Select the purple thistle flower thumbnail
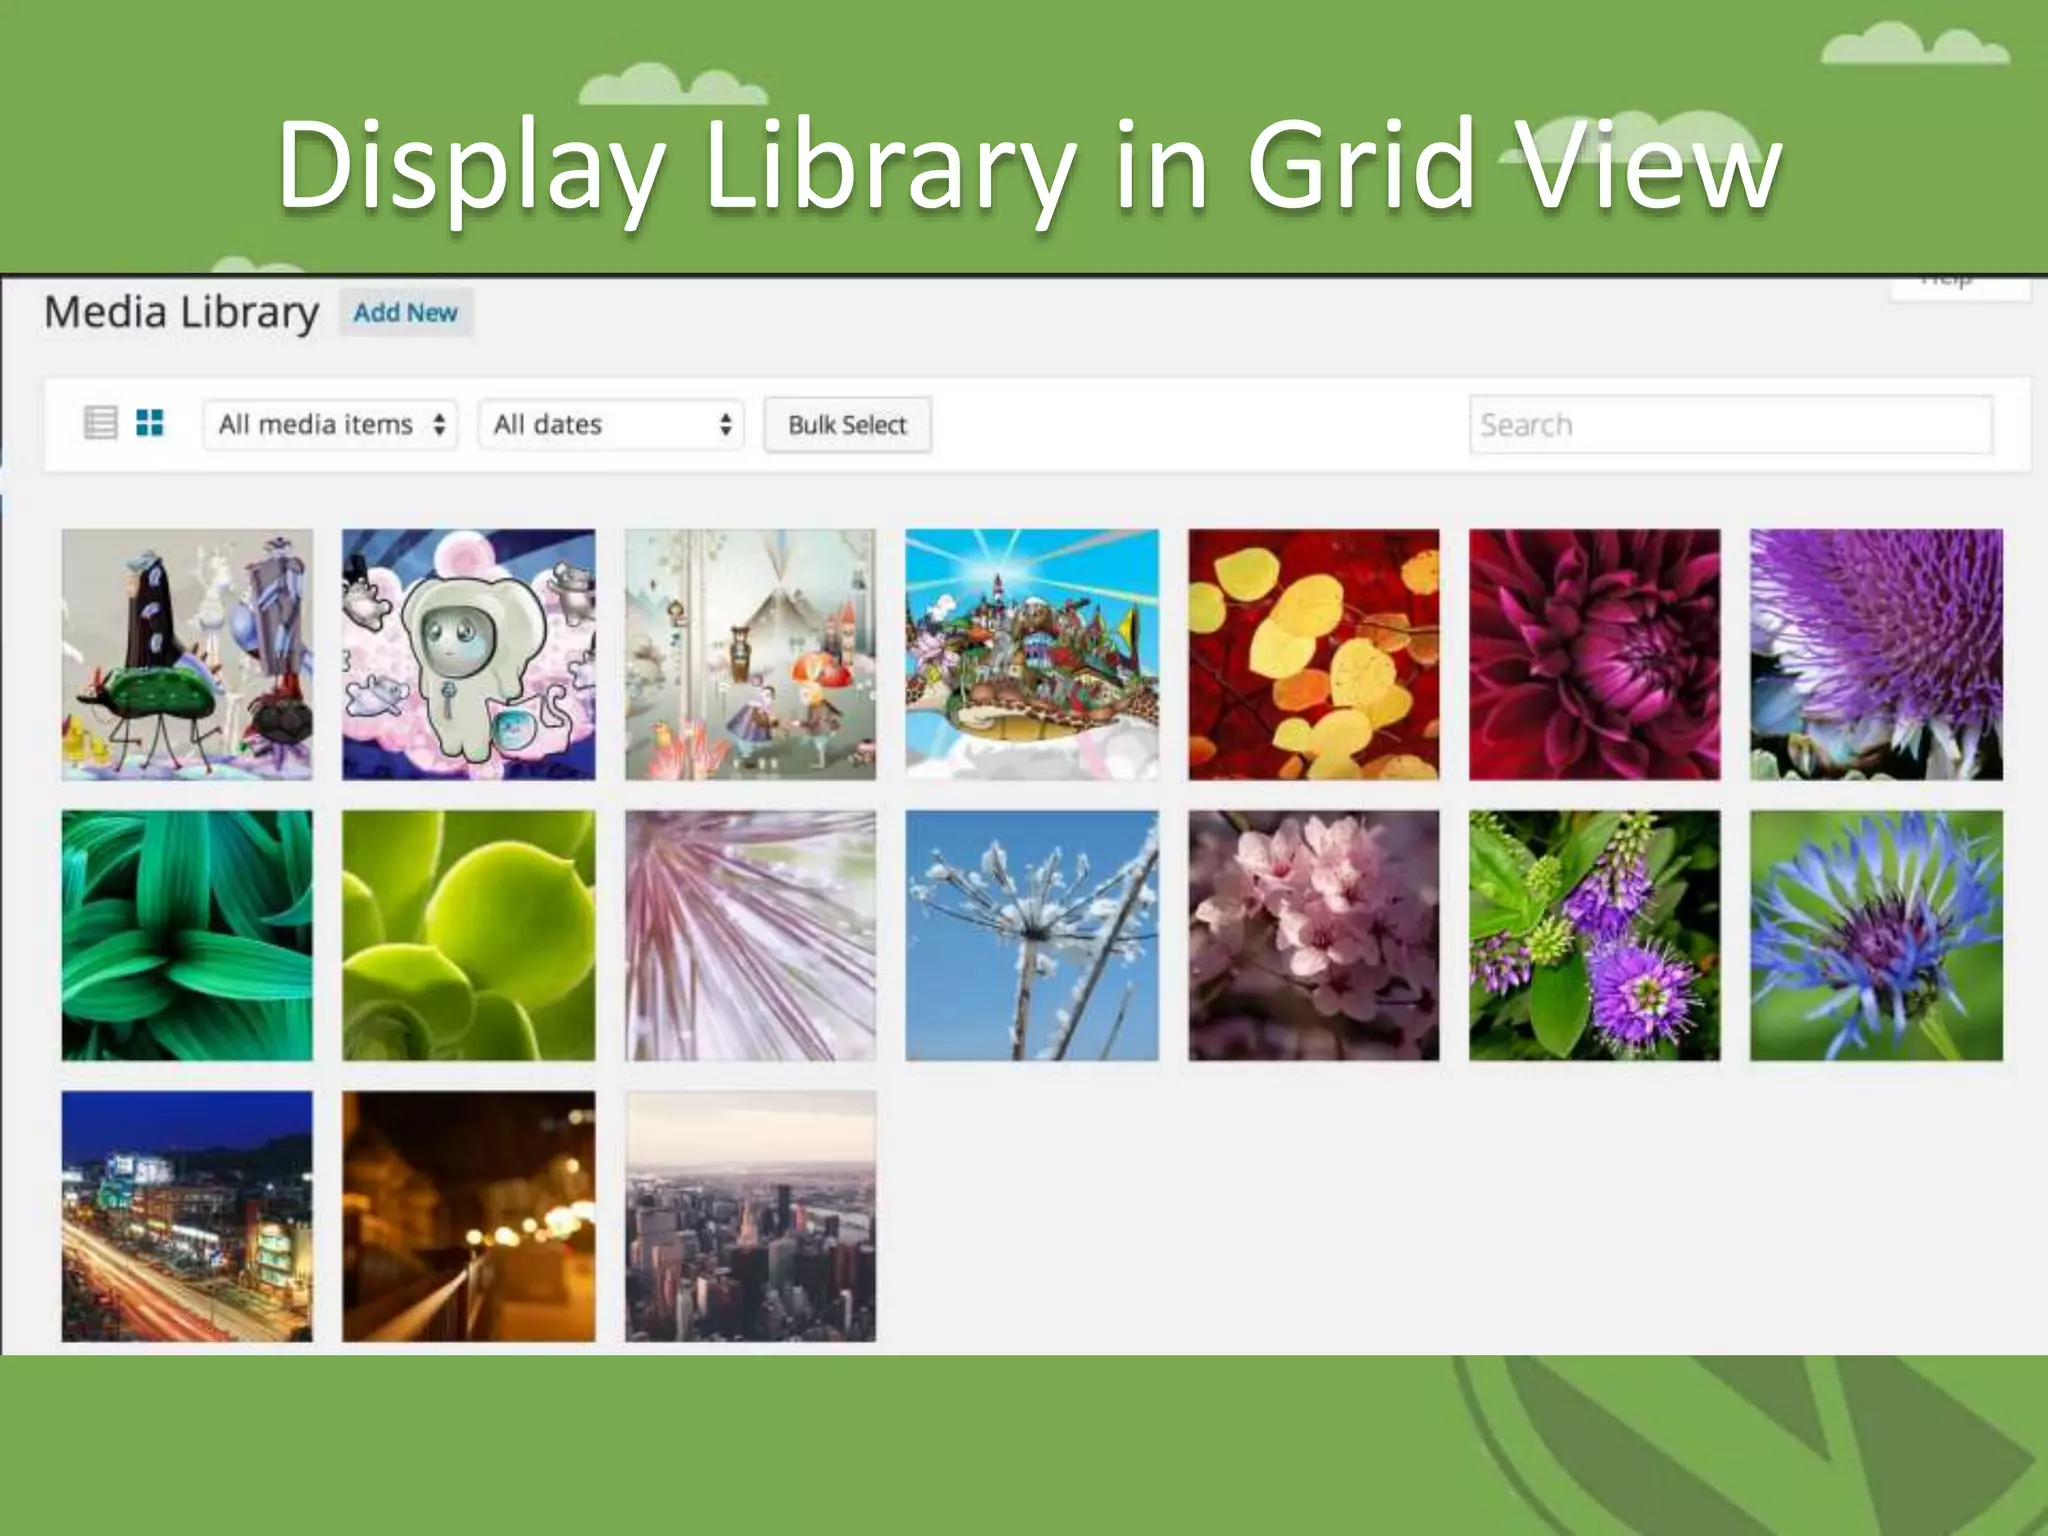The height and width of the screenshot is (1536, 2048). (x=1877, y=655)
